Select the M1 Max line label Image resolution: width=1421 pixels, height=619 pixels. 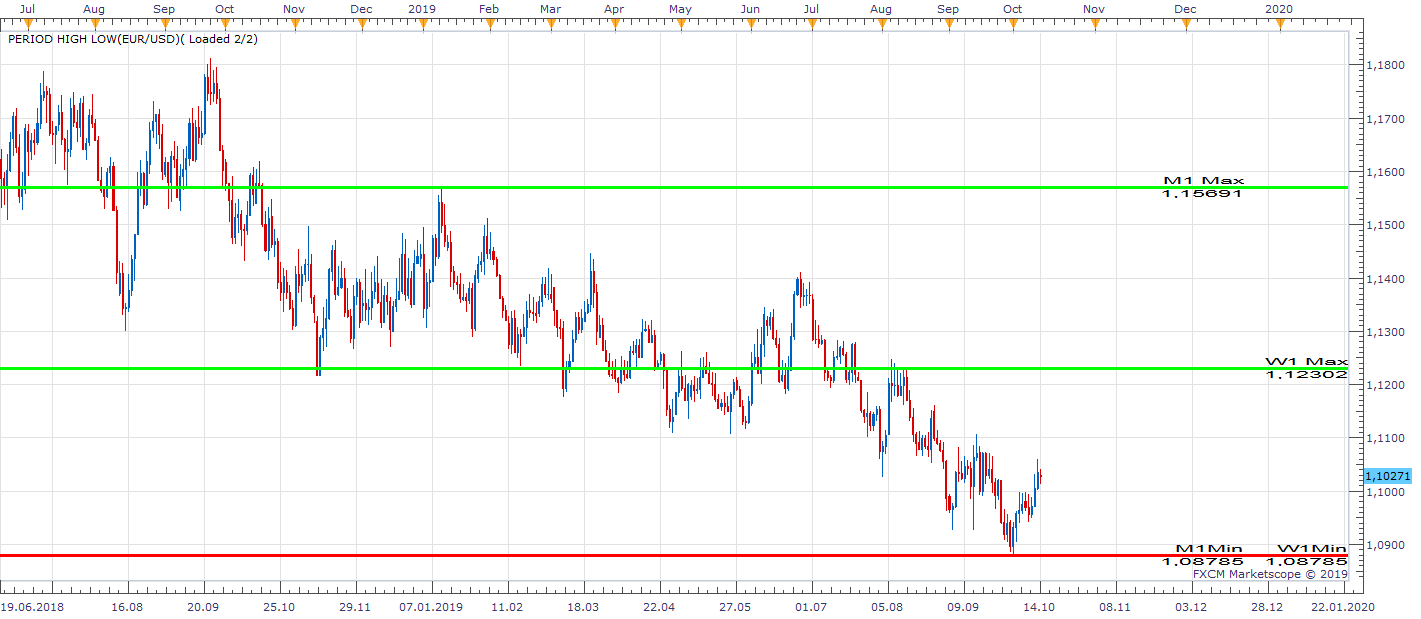[x=1204, y=181]
